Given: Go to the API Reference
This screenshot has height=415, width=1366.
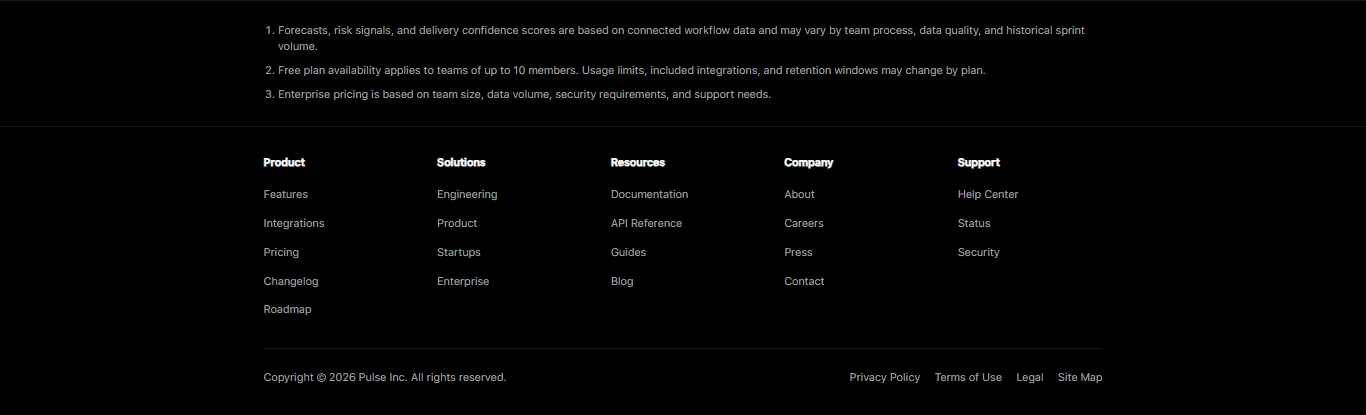Looking at the screenshot, I should click(x=646, y=223).
